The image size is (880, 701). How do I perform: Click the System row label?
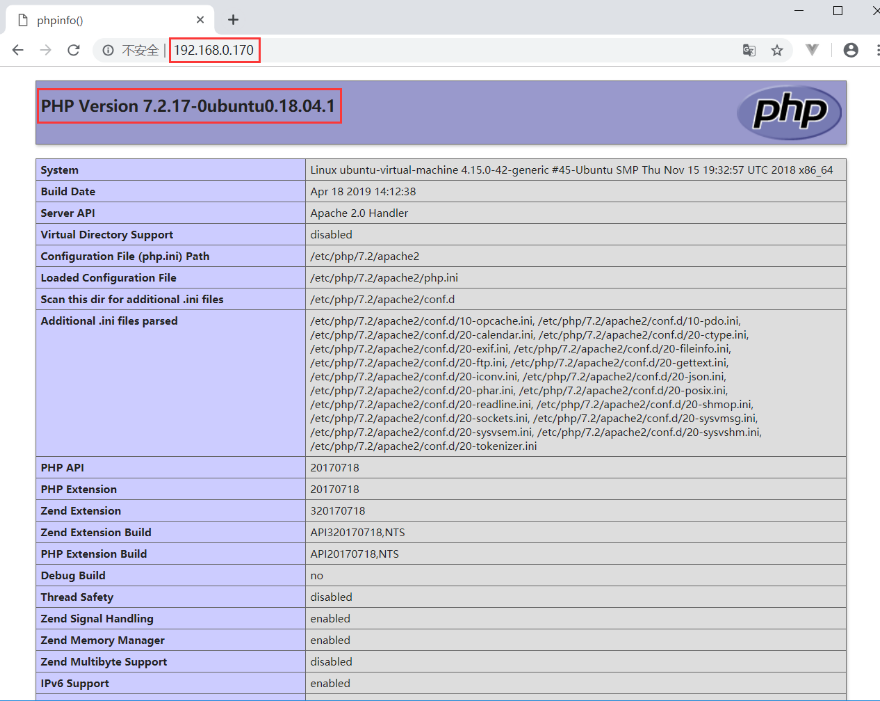click(59, 170)
